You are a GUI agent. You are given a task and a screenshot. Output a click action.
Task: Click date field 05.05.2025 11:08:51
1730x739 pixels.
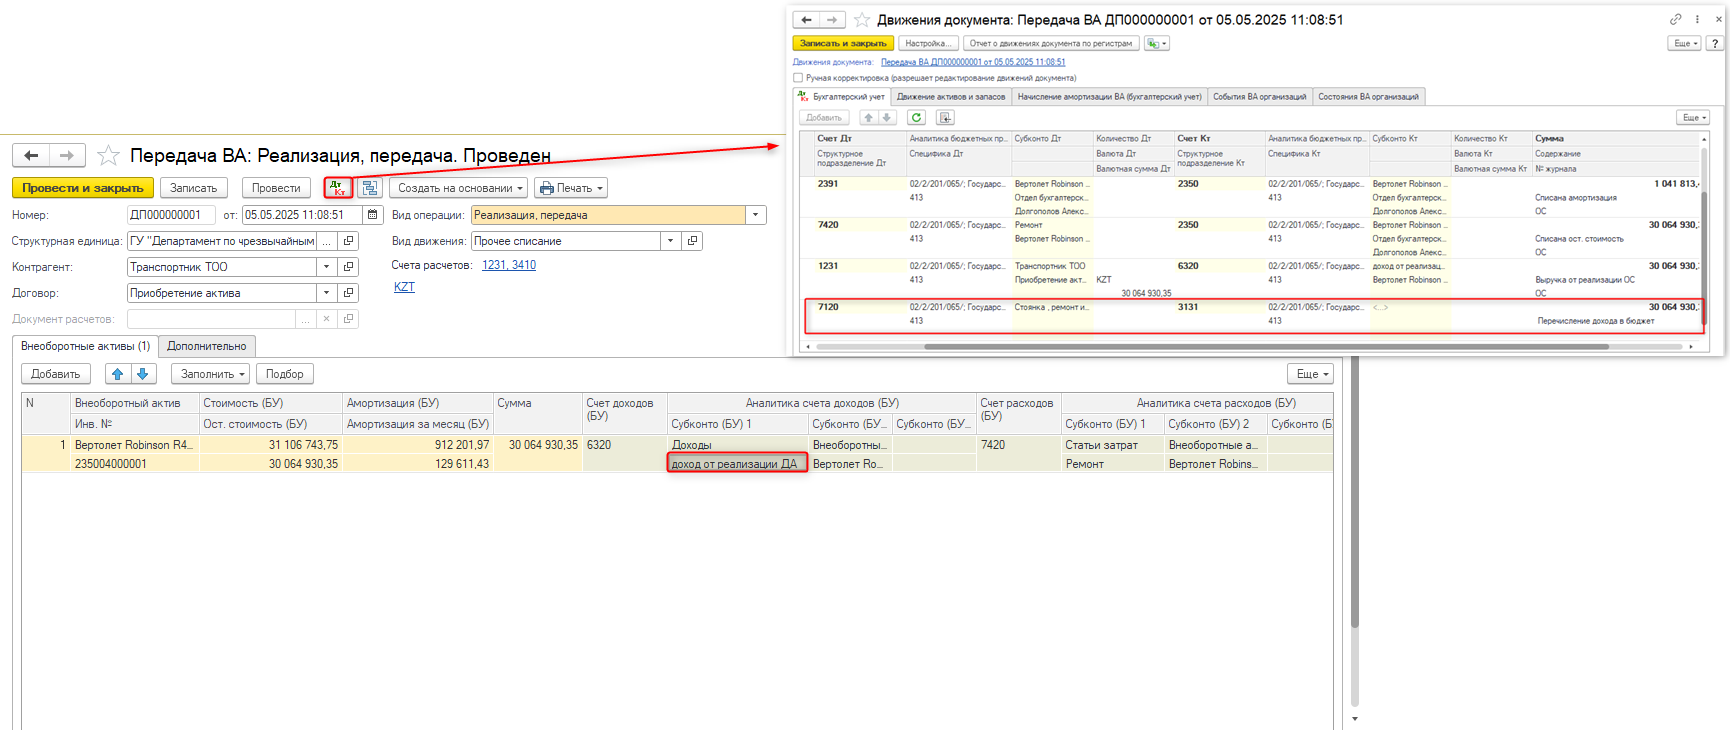[x=303, y=215]
